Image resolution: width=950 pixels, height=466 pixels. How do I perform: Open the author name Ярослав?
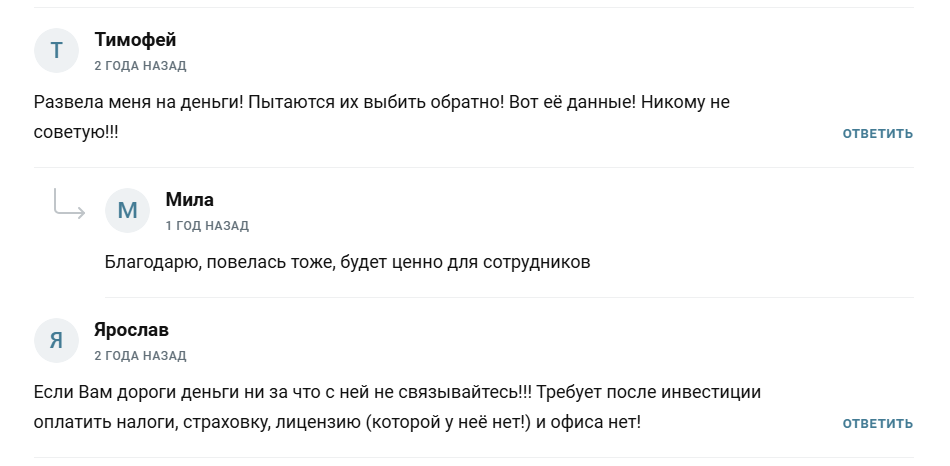132,330
